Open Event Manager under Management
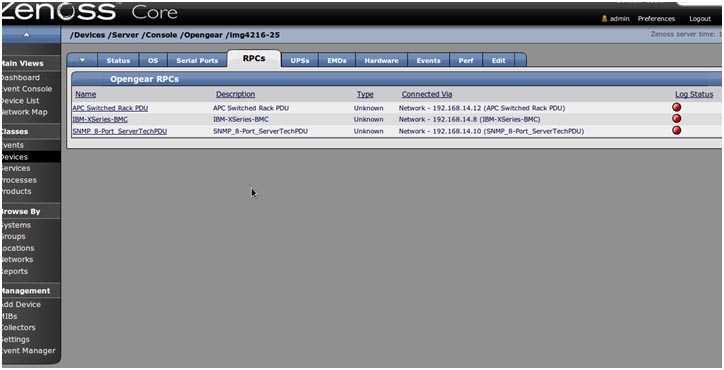 pyautogui.click(x=28, y=351)
